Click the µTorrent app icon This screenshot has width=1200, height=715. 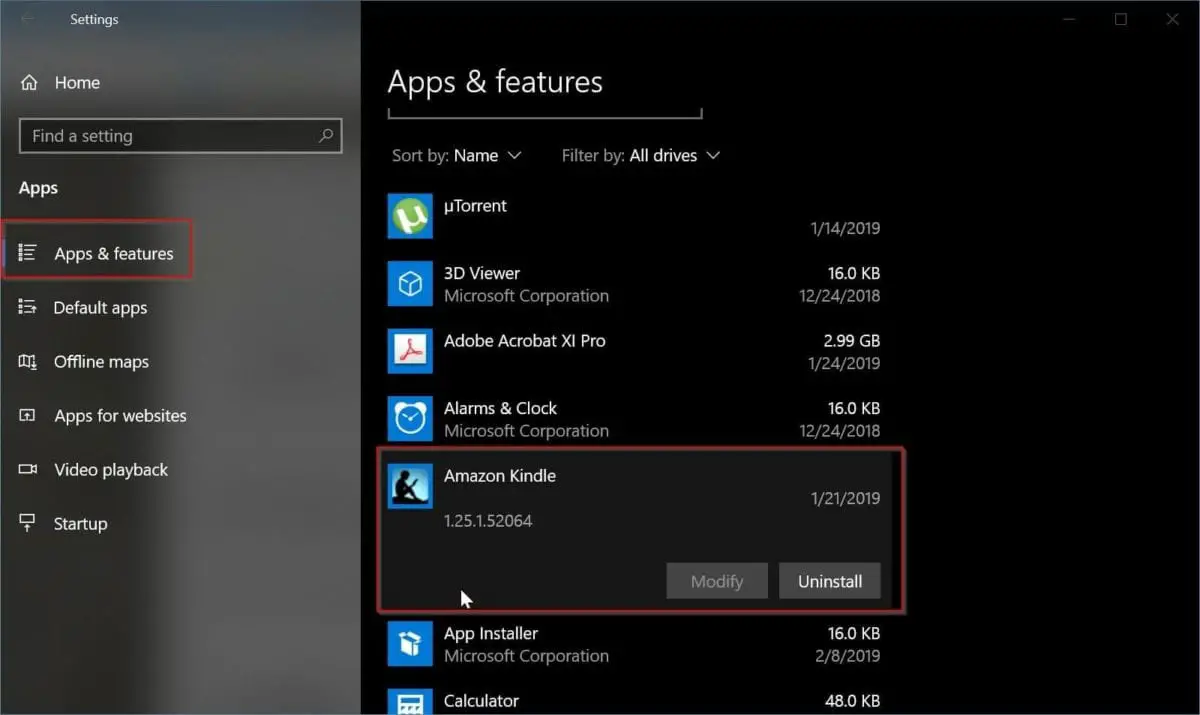click(x=410, y=216)
